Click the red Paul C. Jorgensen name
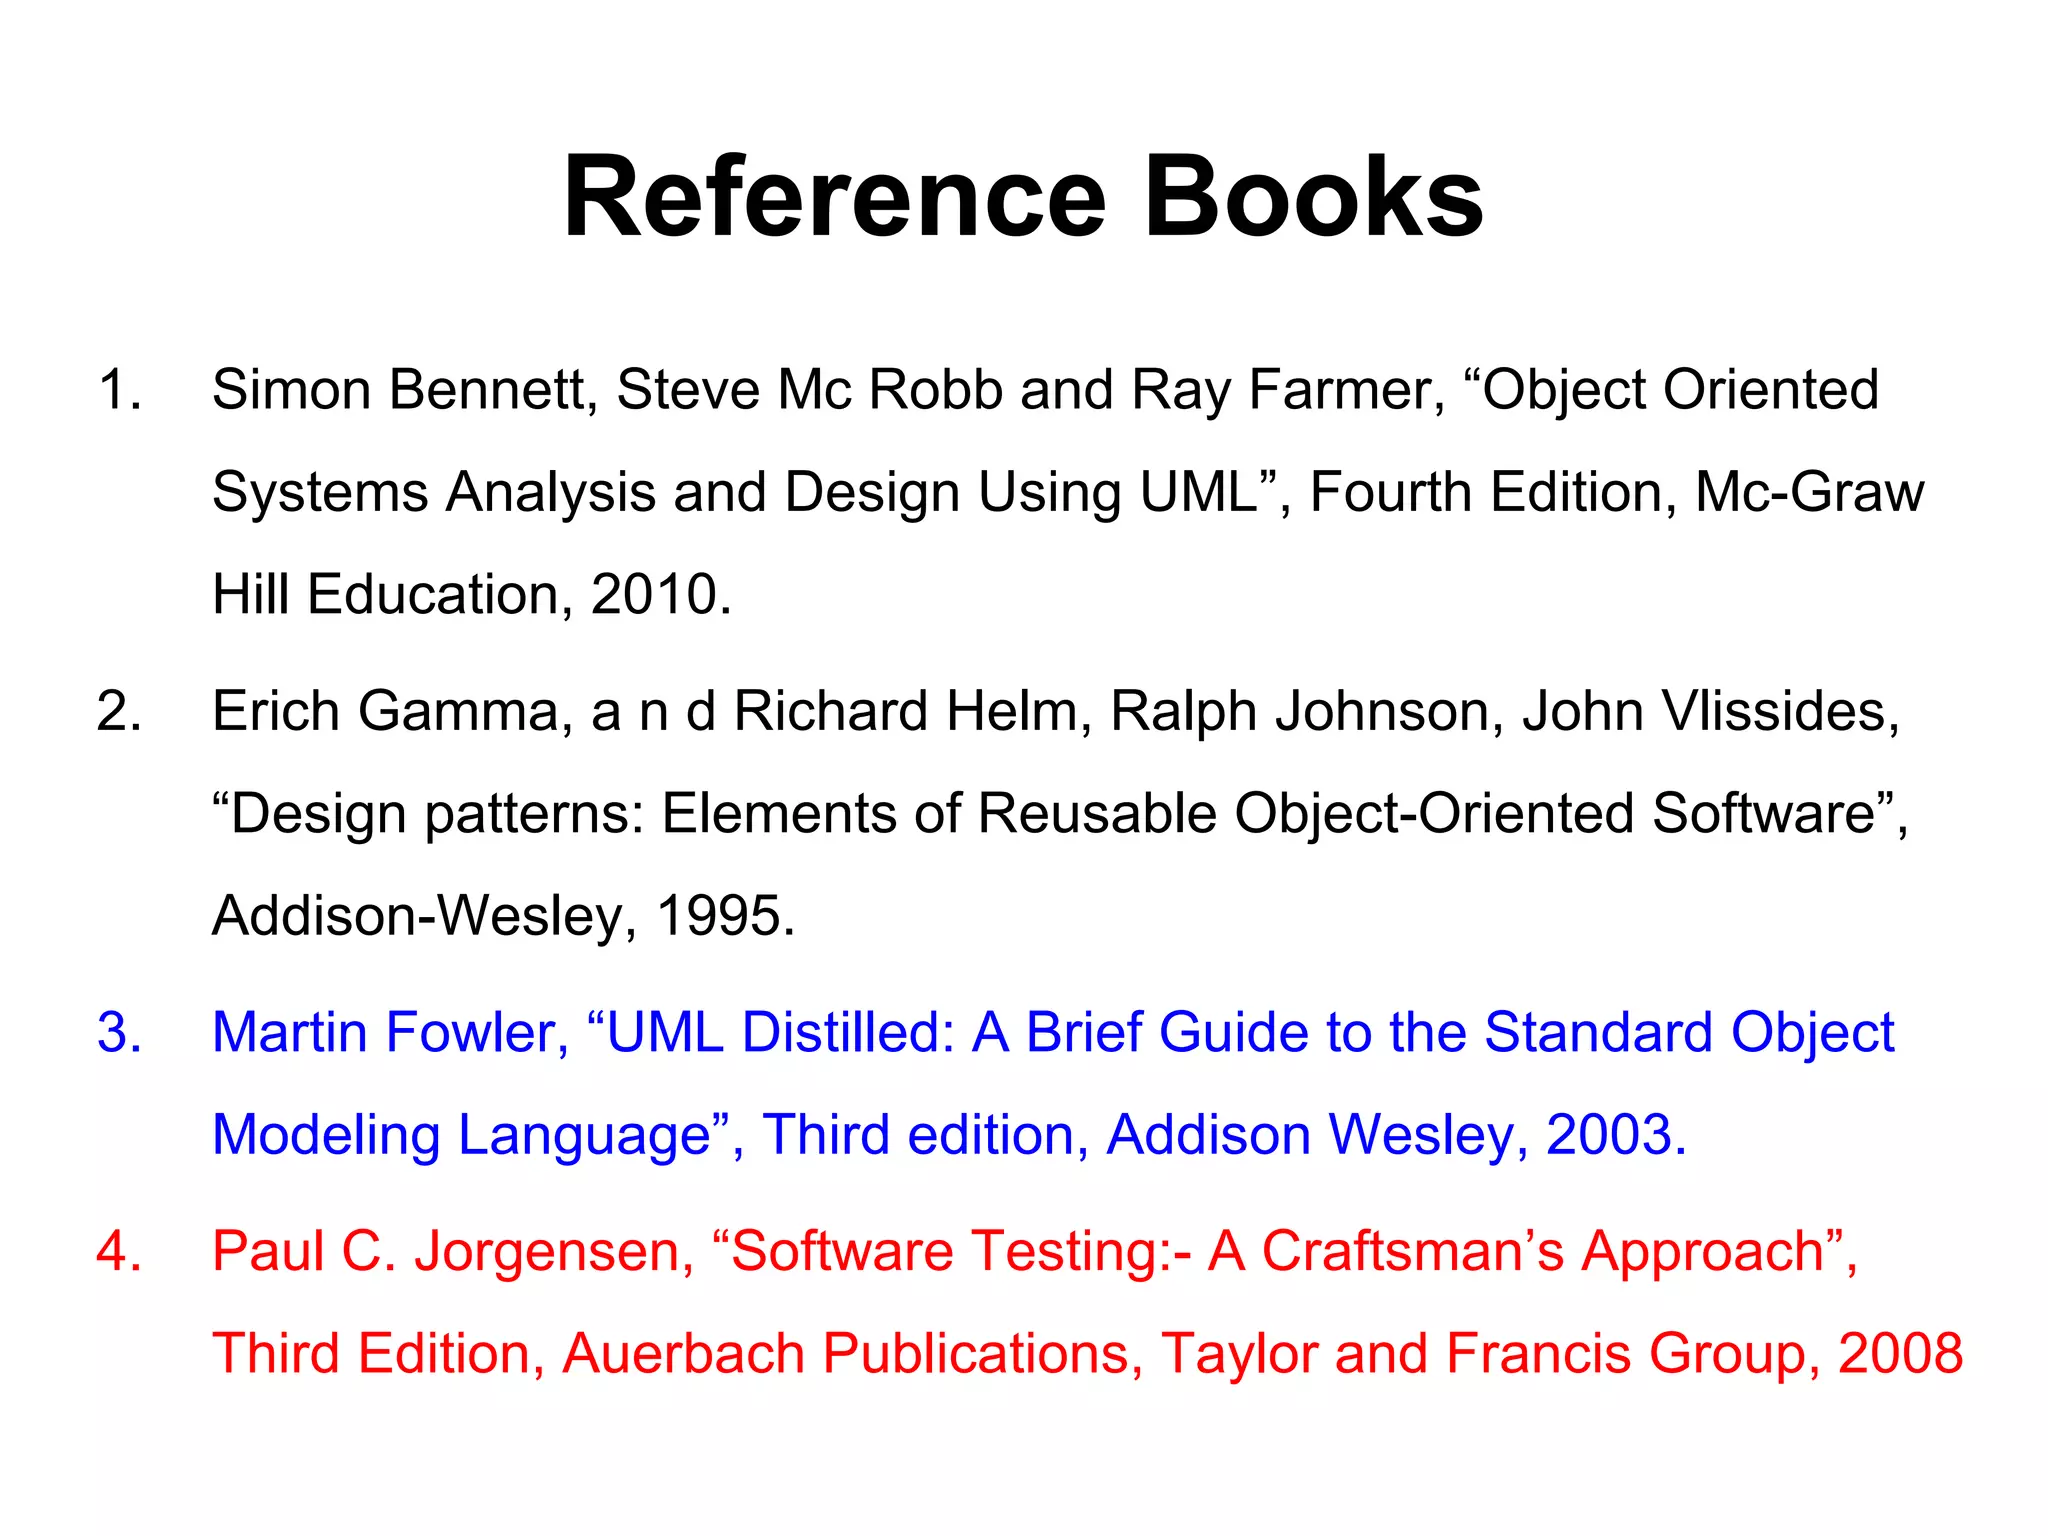Image resolution: width=2048 pixels, height=1536 pixels. click(x=453, y=1251)
